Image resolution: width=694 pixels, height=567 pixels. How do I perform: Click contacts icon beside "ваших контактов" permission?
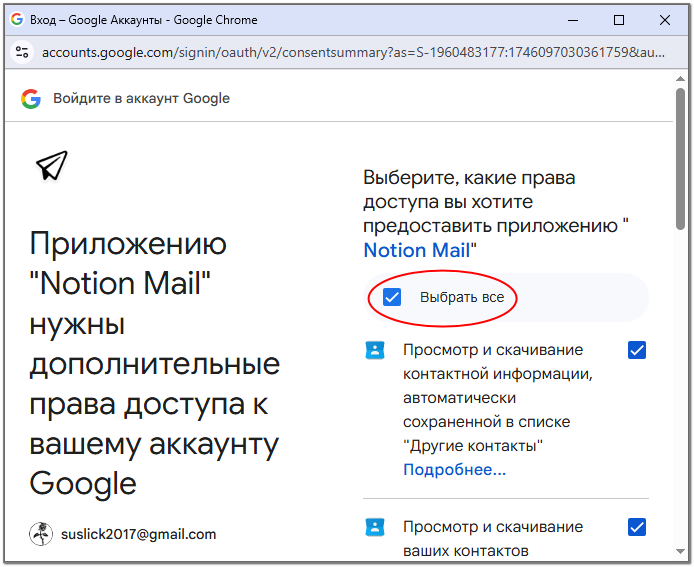click(375, 527)
